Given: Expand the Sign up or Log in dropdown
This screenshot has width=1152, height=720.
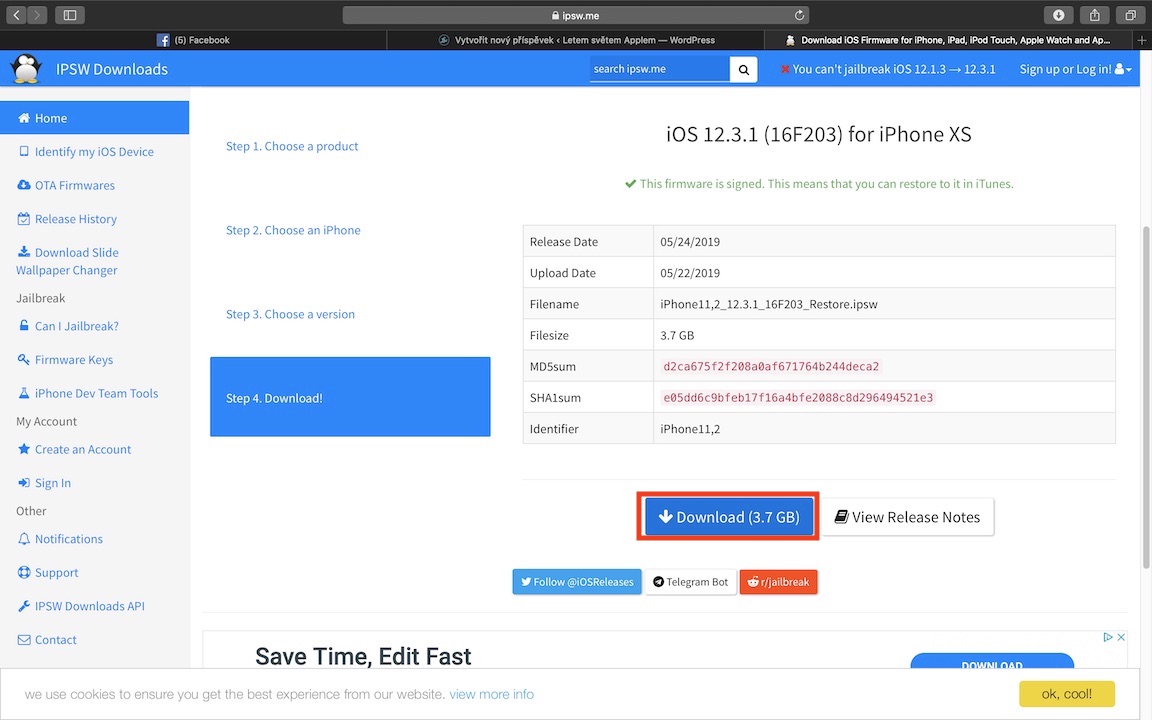Looking at the screenshot, I should pos(1075,69).
